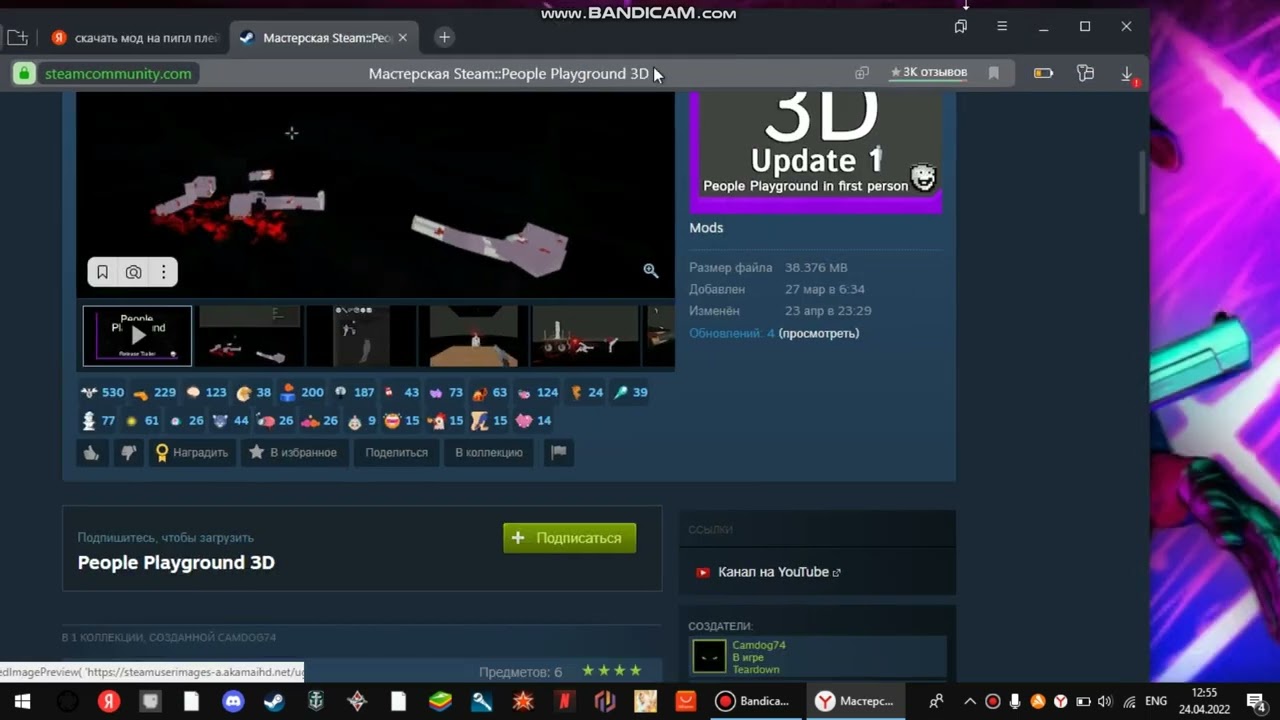Screen dimensions: 1280x720
Task: Open Discord from the taskbar
Action: pyautogui.click(x=233, y=701)
